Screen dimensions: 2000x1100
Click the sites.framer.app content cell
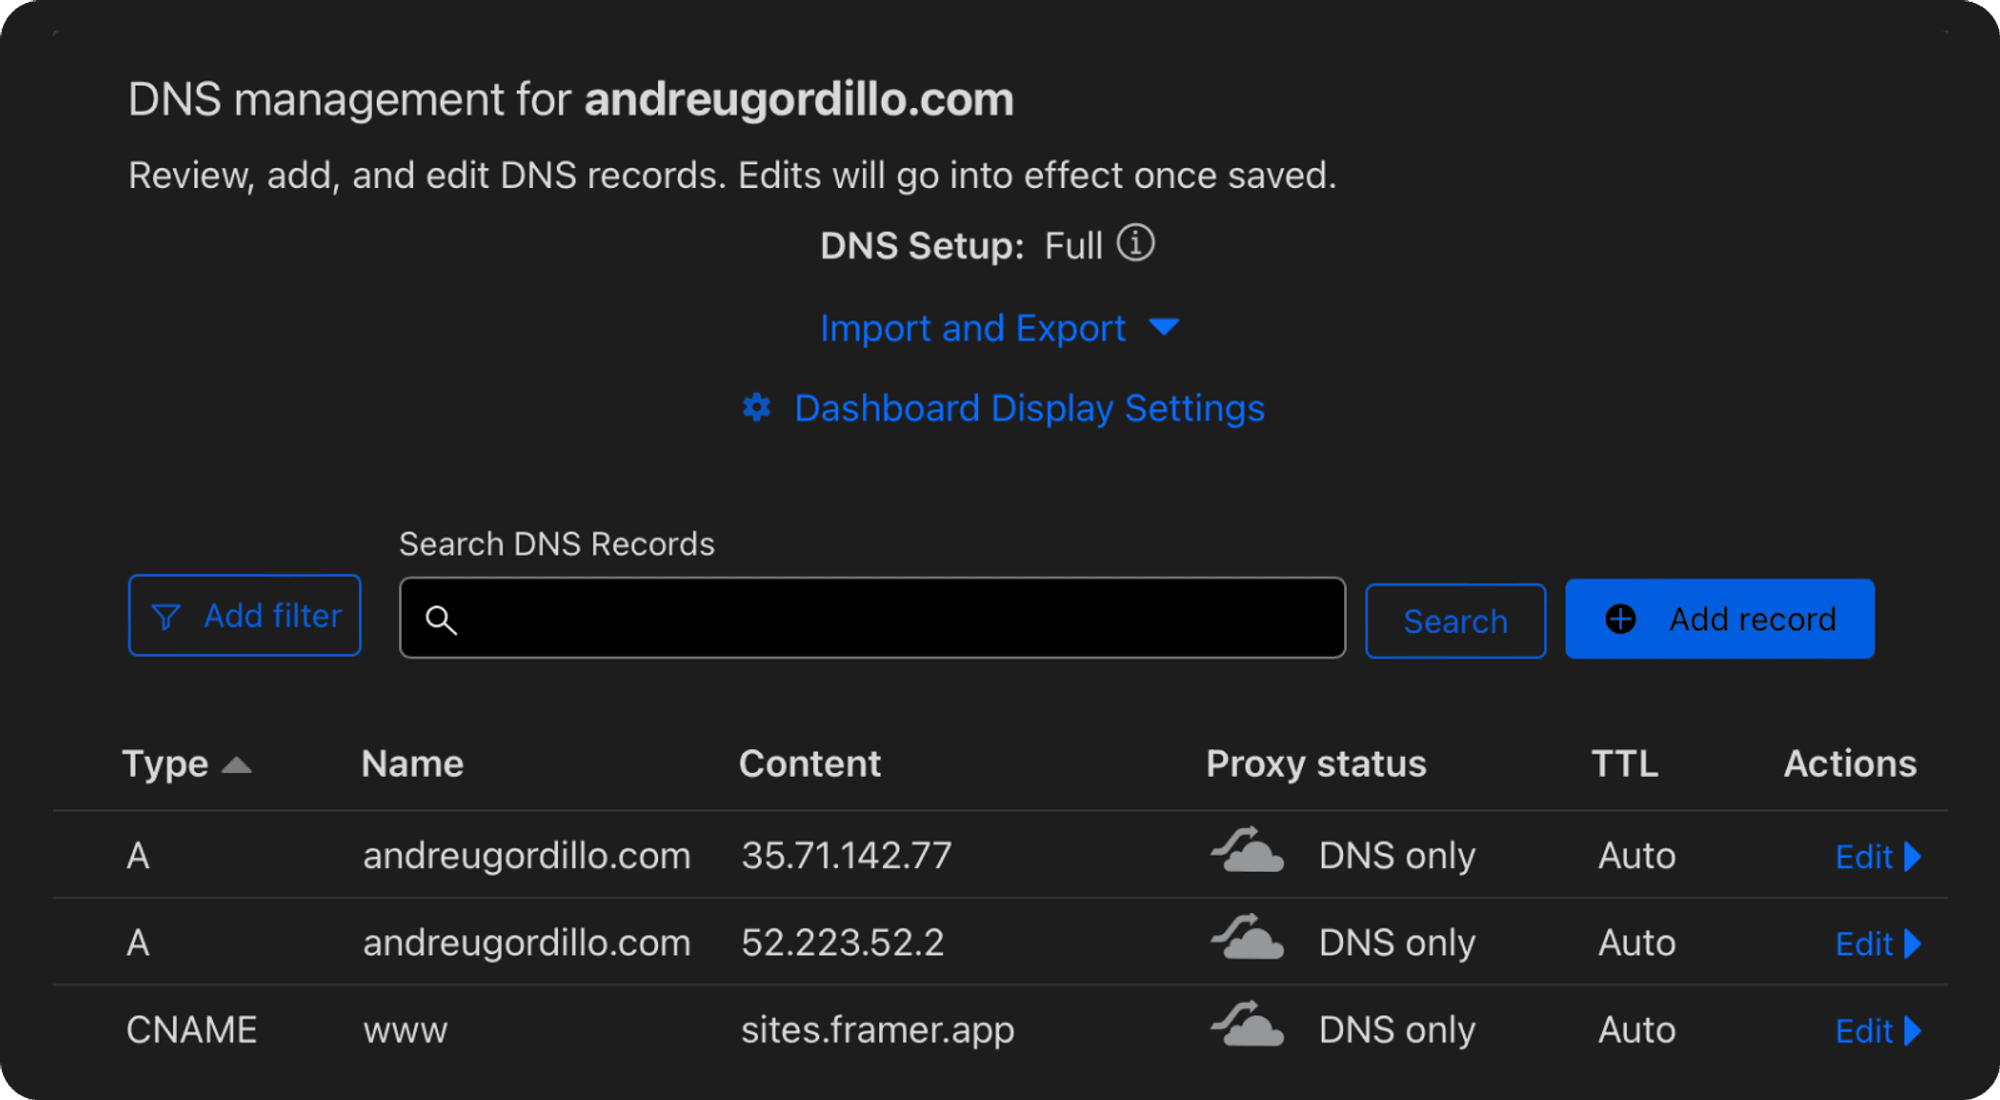877,1030
